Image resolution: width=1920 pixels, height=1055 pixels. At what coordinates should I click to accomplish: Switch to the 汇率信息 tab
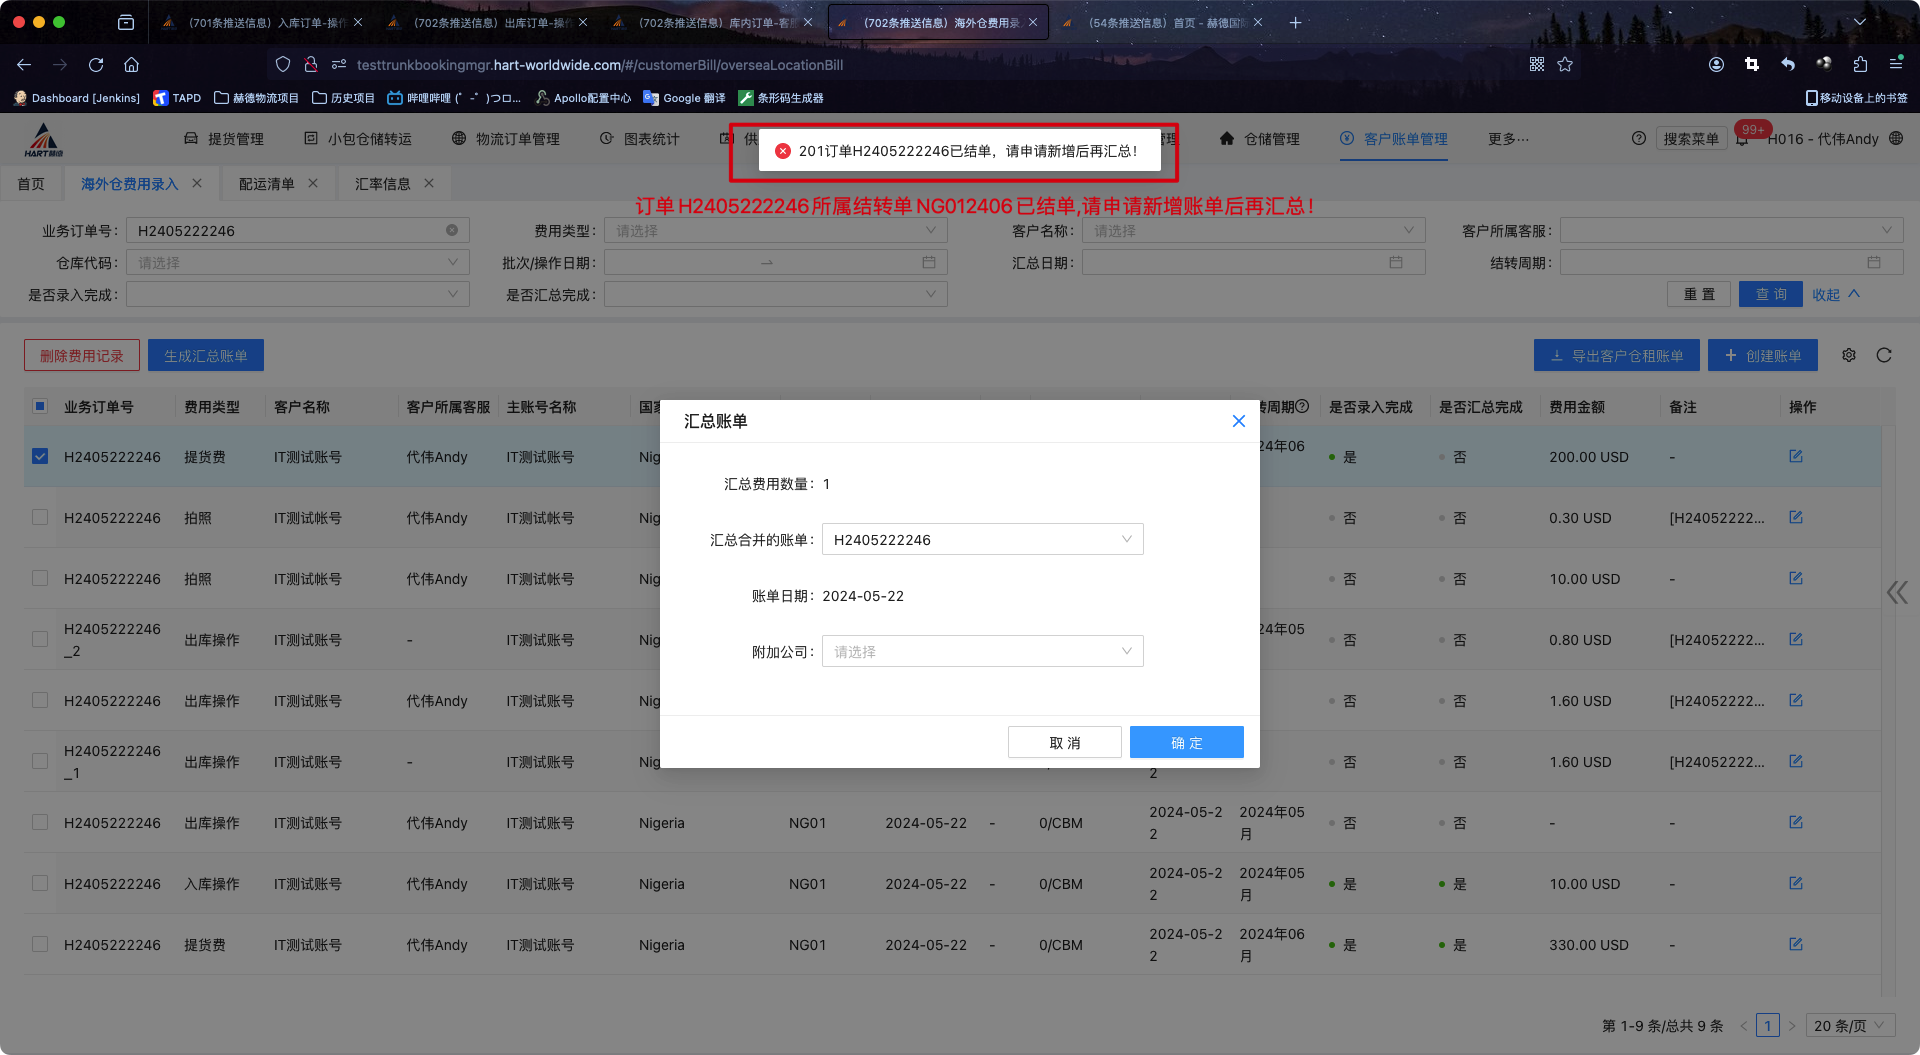[383, 183]
